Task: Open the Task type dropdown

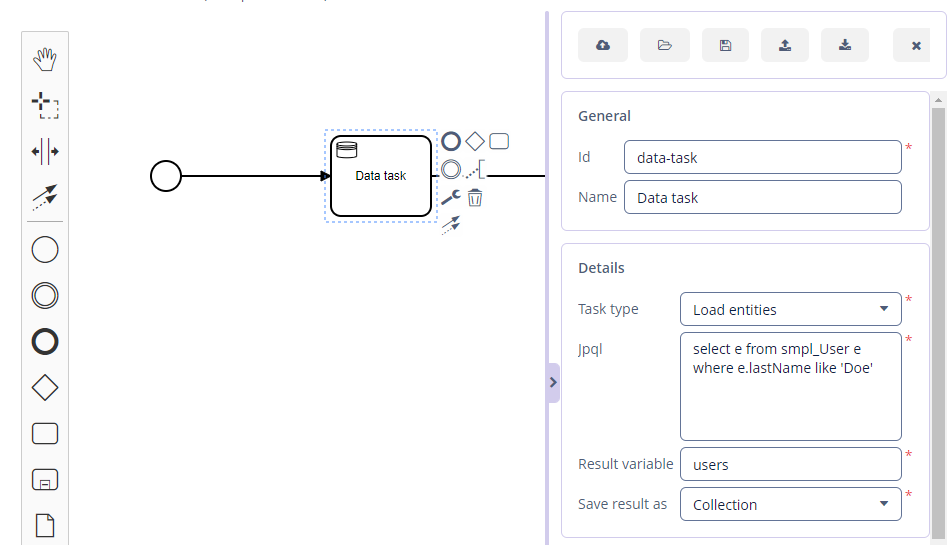Action: 790,309
